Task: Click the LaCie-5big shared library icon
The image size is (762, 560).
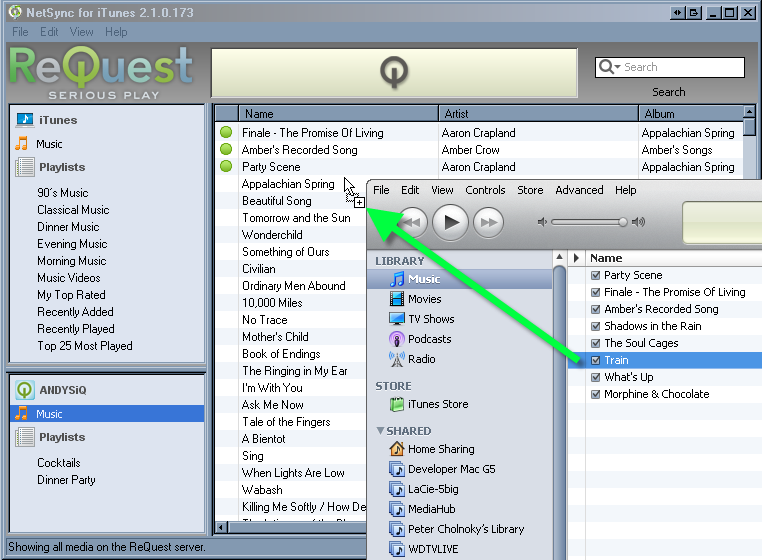Action: coord(397,489)
